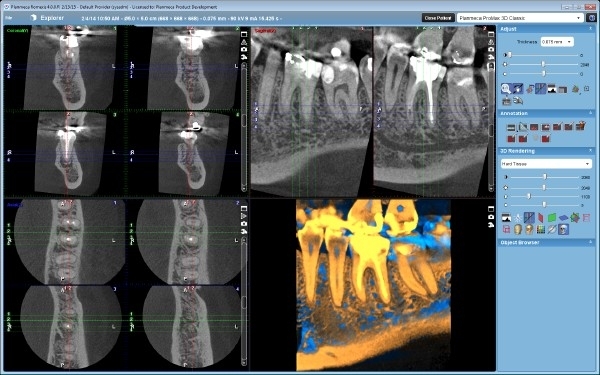Open the Thickness dropdown

tap(557, 42)
